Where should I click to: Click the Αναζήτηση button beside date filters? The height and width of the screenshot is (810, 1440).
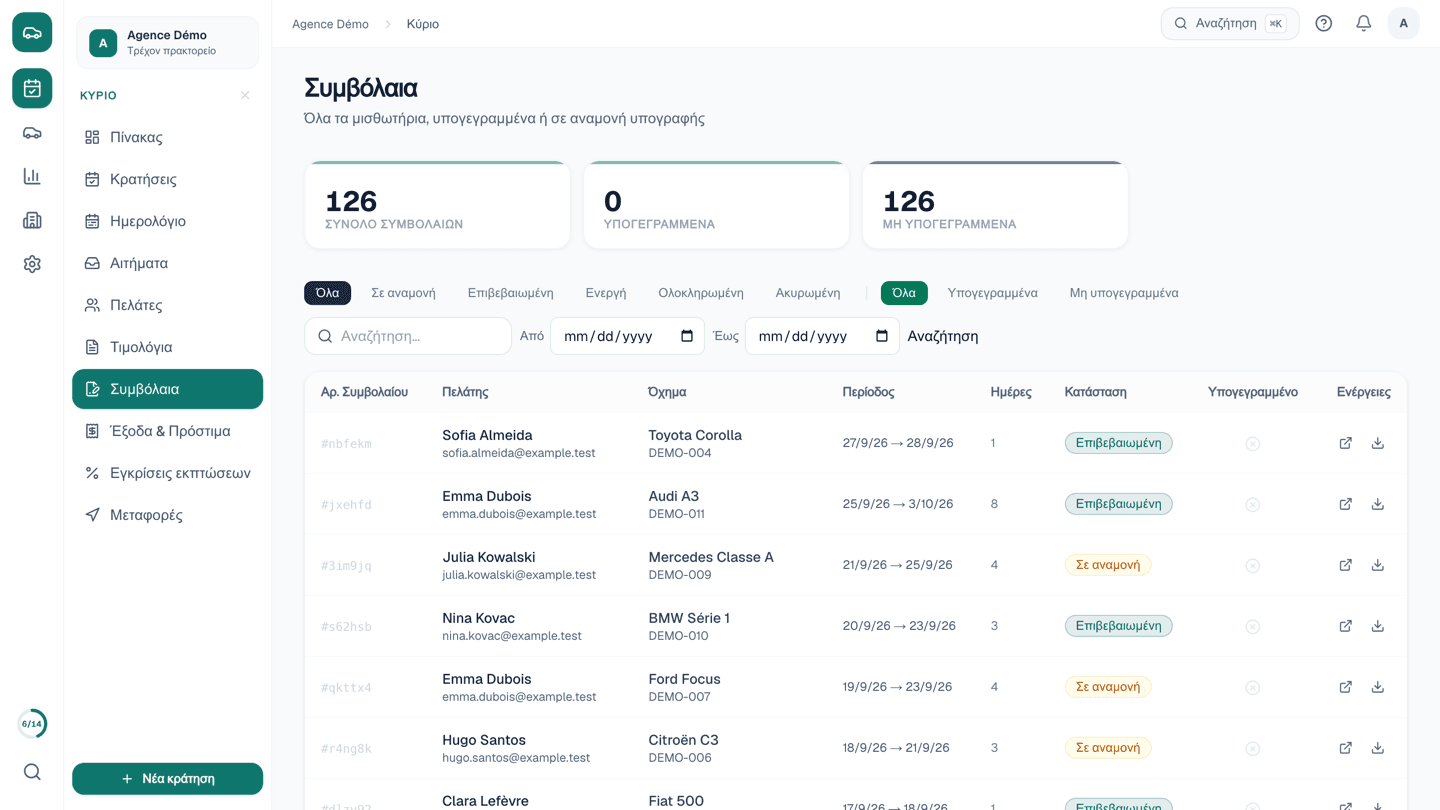point(943,336)
